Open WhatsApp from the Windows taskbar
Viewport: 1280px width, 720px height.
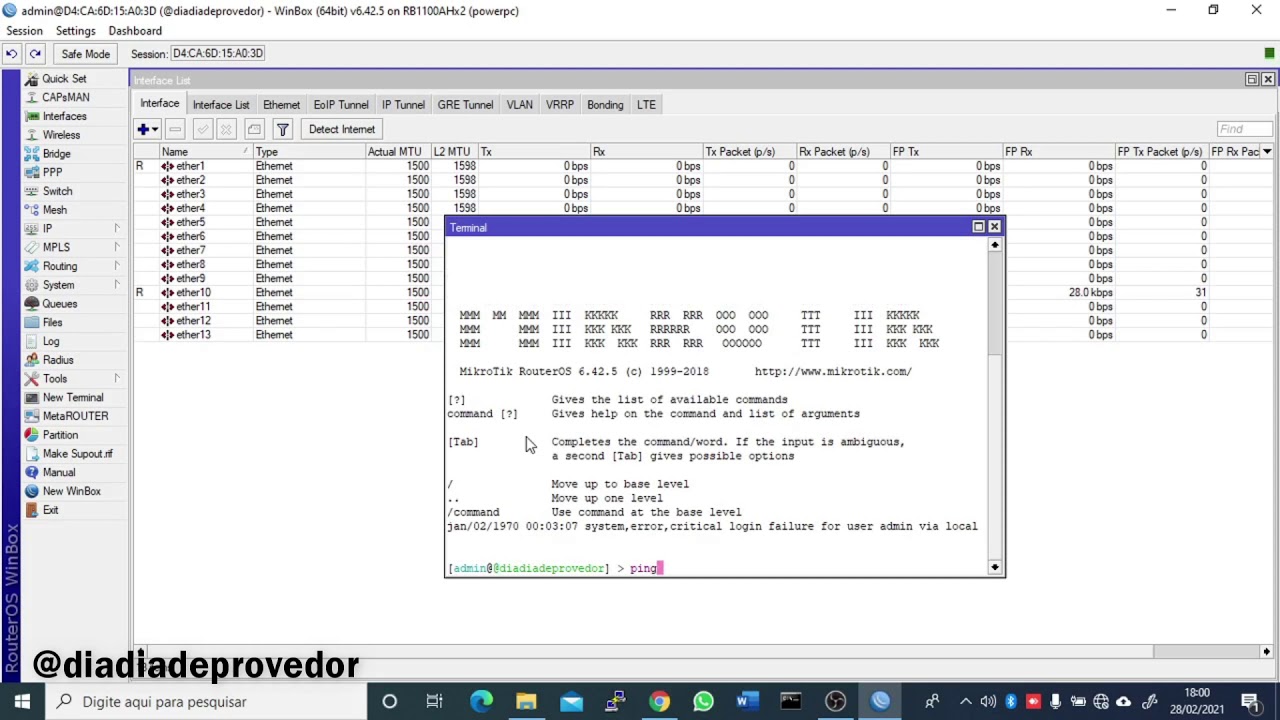pos(703,701)
